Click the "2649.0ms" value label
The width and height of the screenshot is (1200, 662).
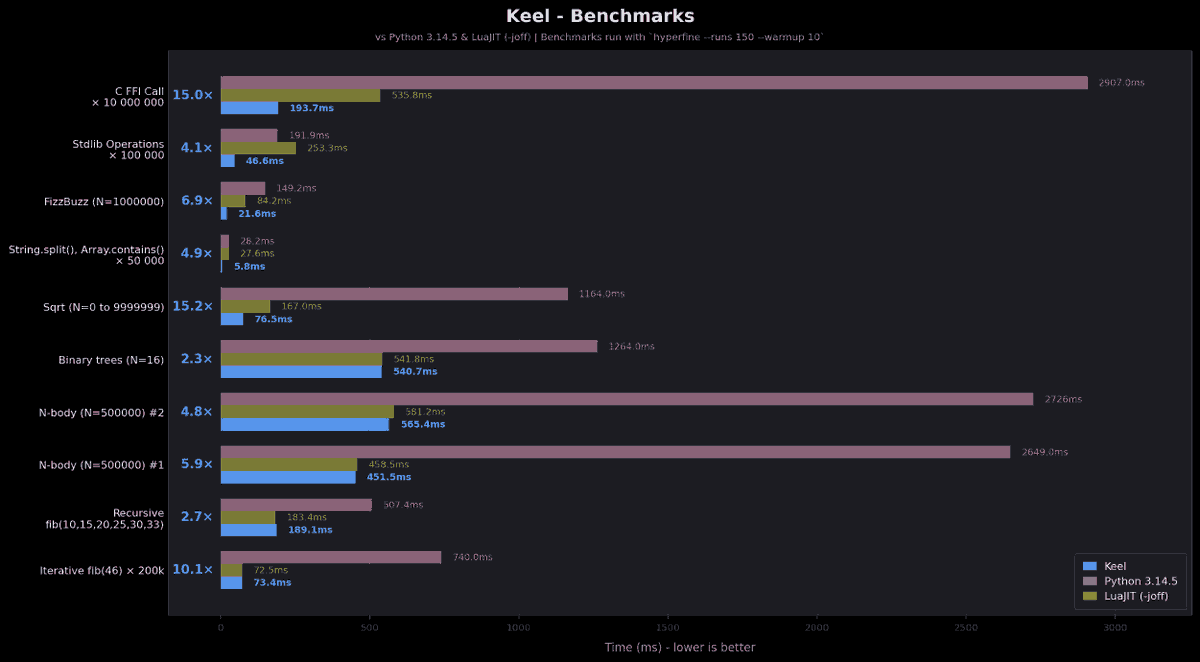[x=1044, y=452]
